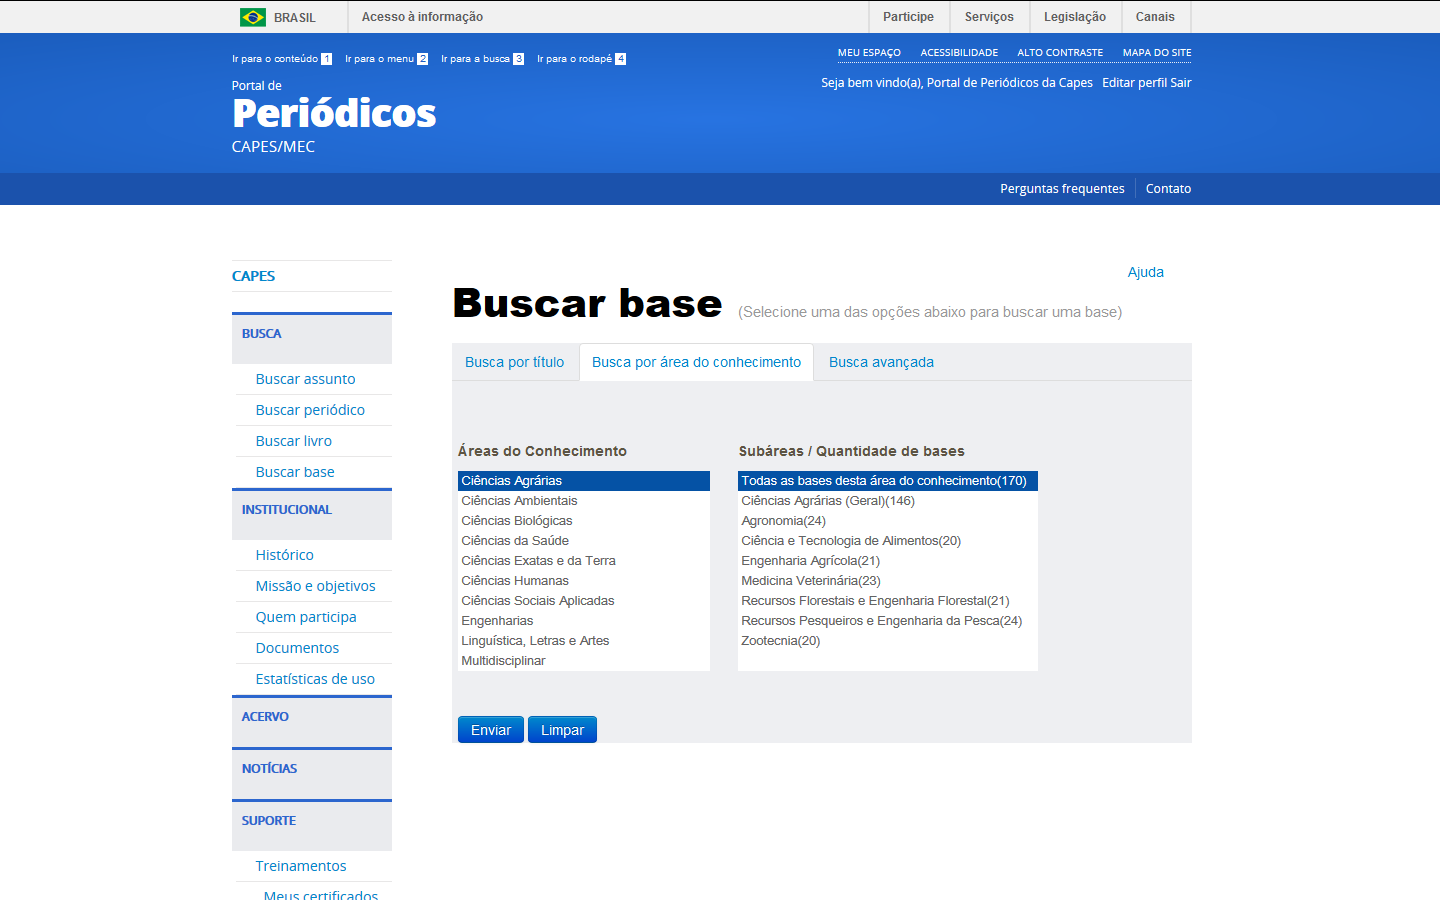This screenshot has height=900, width=1440.
Task: Select Ciências da Saúde area
Action: coord(584,541)
